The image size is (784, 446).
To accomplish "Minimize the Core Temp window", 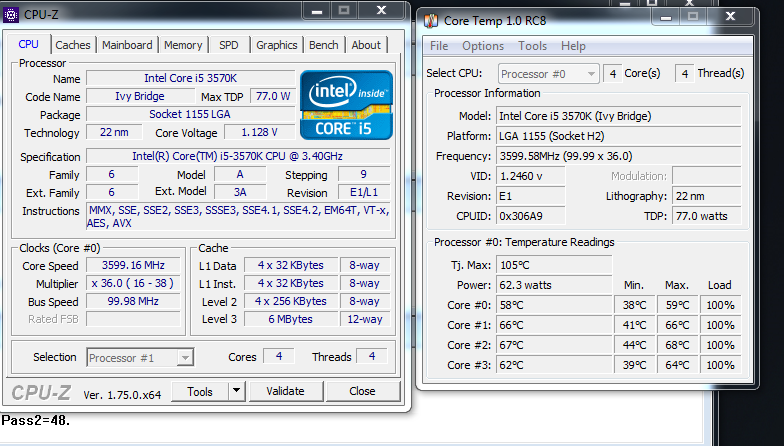I will [666, 17].
